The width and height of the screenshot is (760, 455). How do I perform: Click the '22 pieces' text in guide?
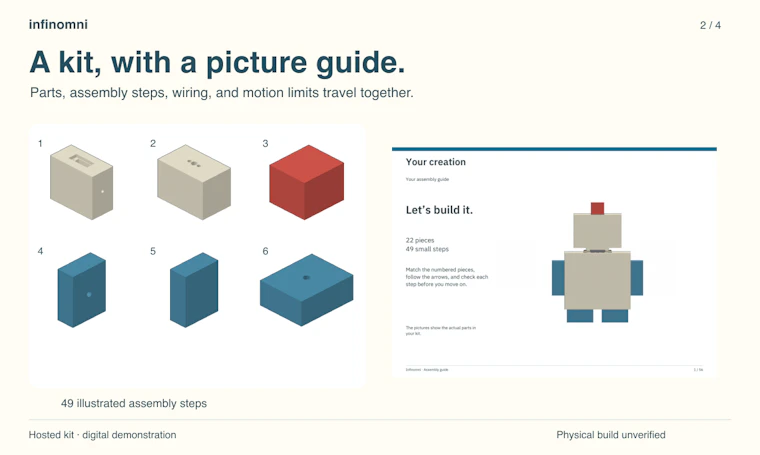point(420,240)
